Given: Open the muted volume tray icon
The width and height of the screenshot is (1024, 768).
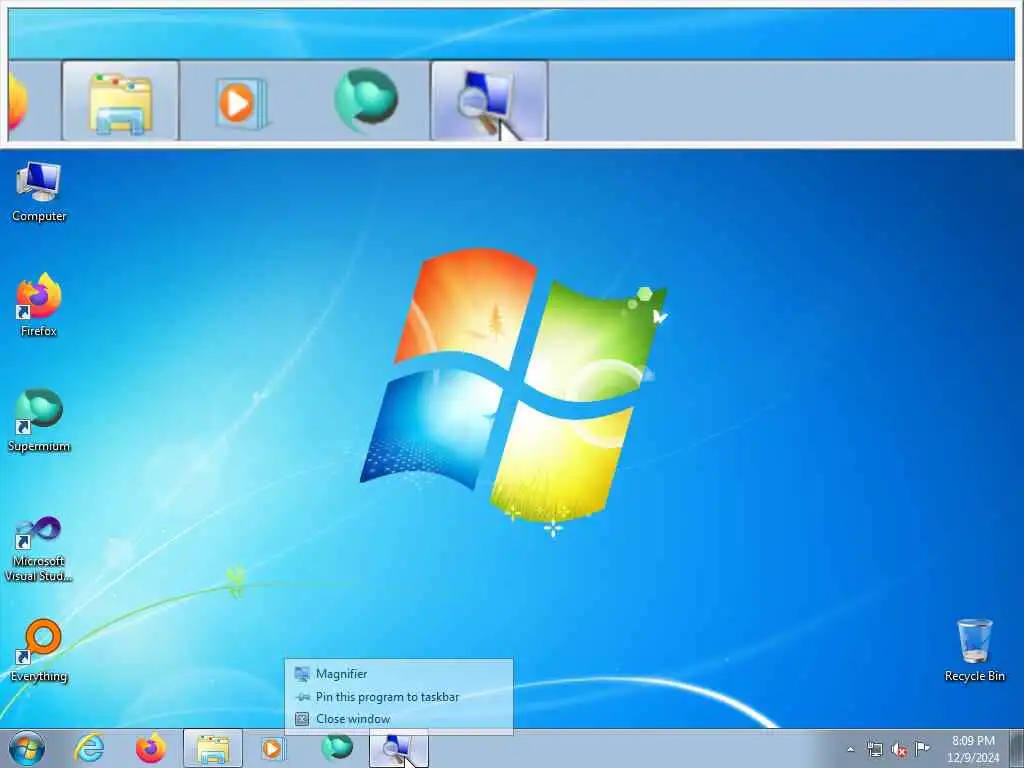Looking at the screenshot, I should 899,749.
